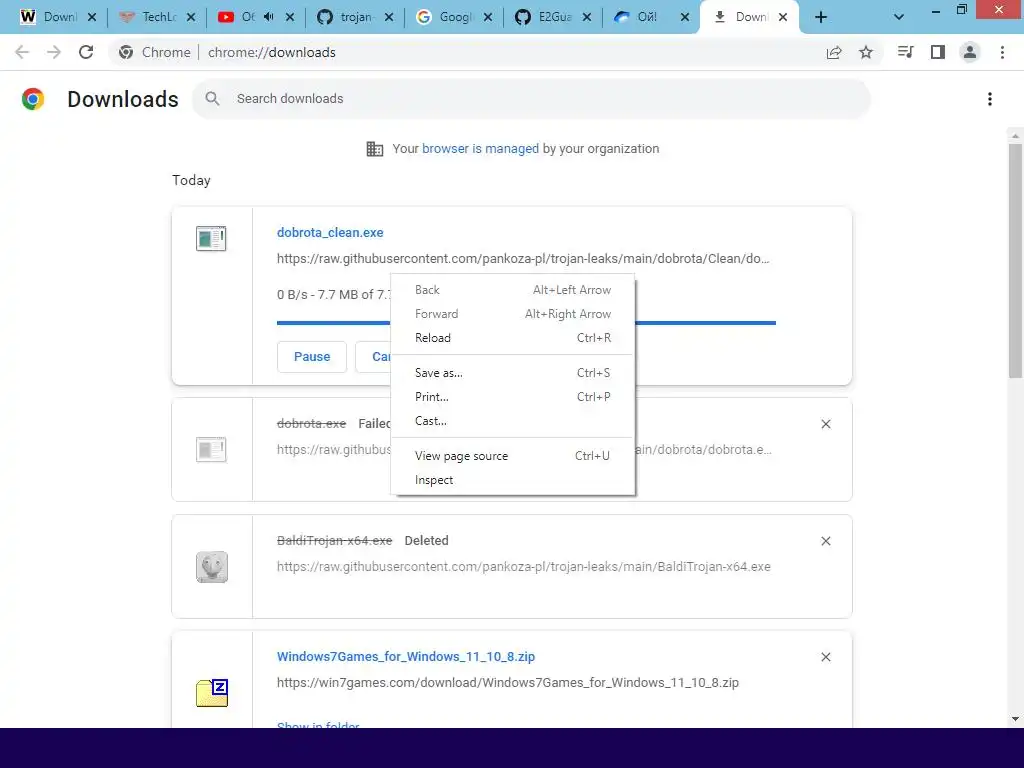Select View page source menu entry
Screen dimensions: 1024x768
click(513, 456)
